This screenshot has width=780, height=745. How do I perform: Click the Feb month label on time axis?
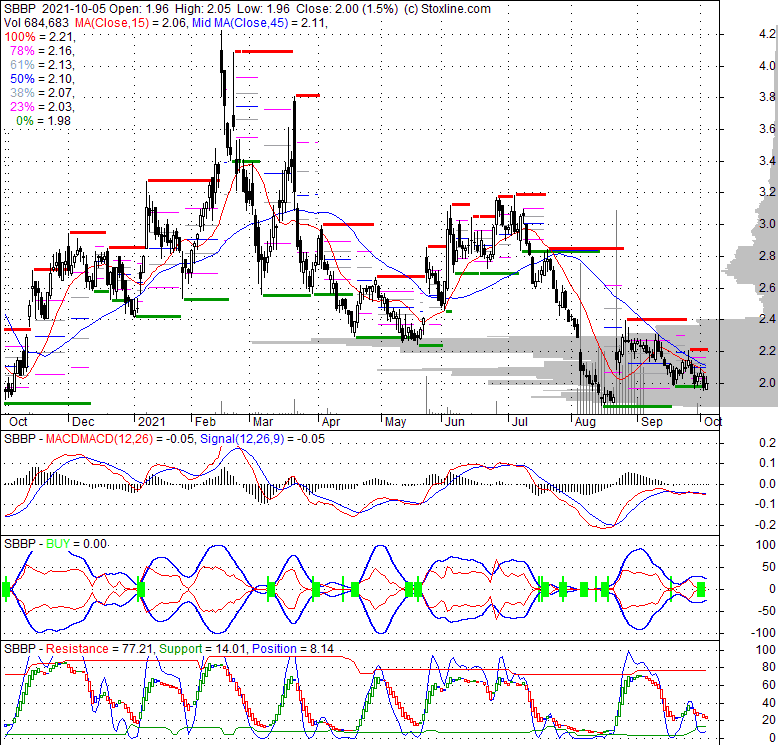205,422
